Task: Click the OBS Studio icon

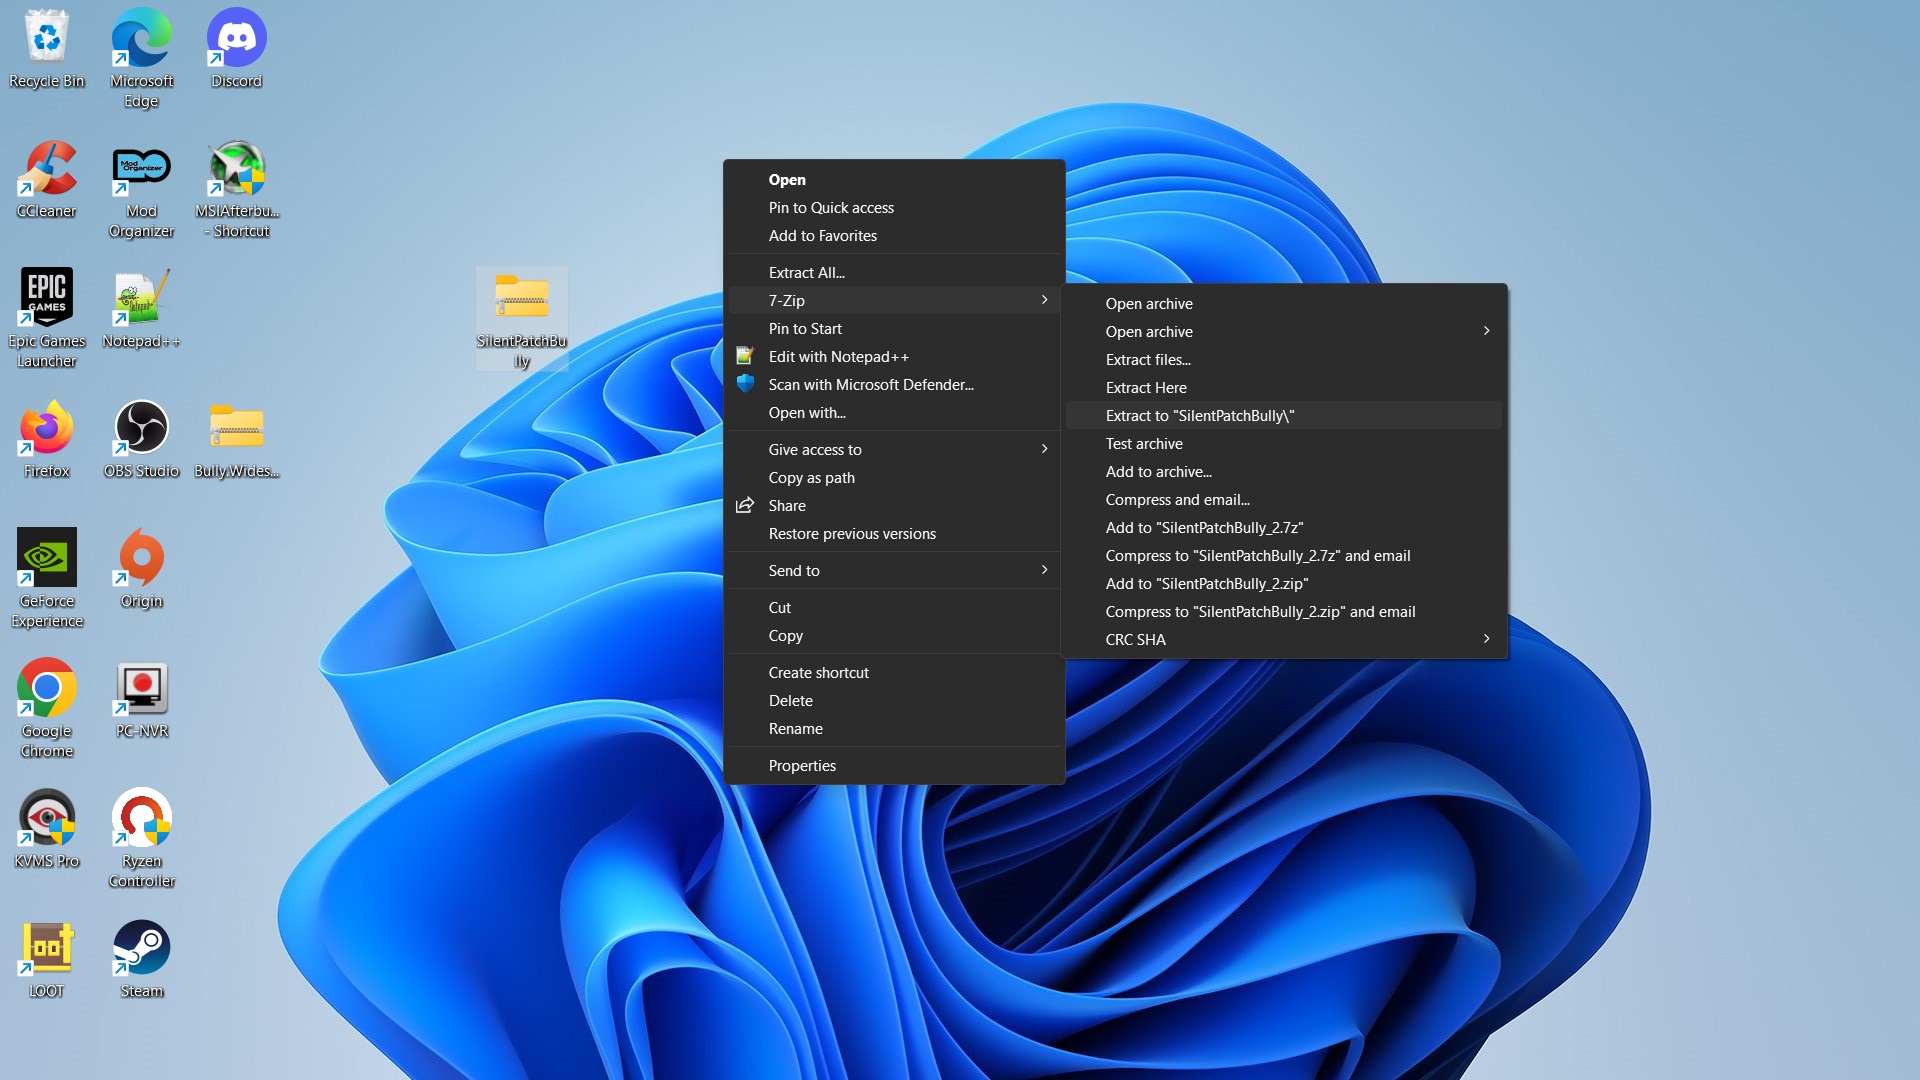Action: [x=141, y=428]
